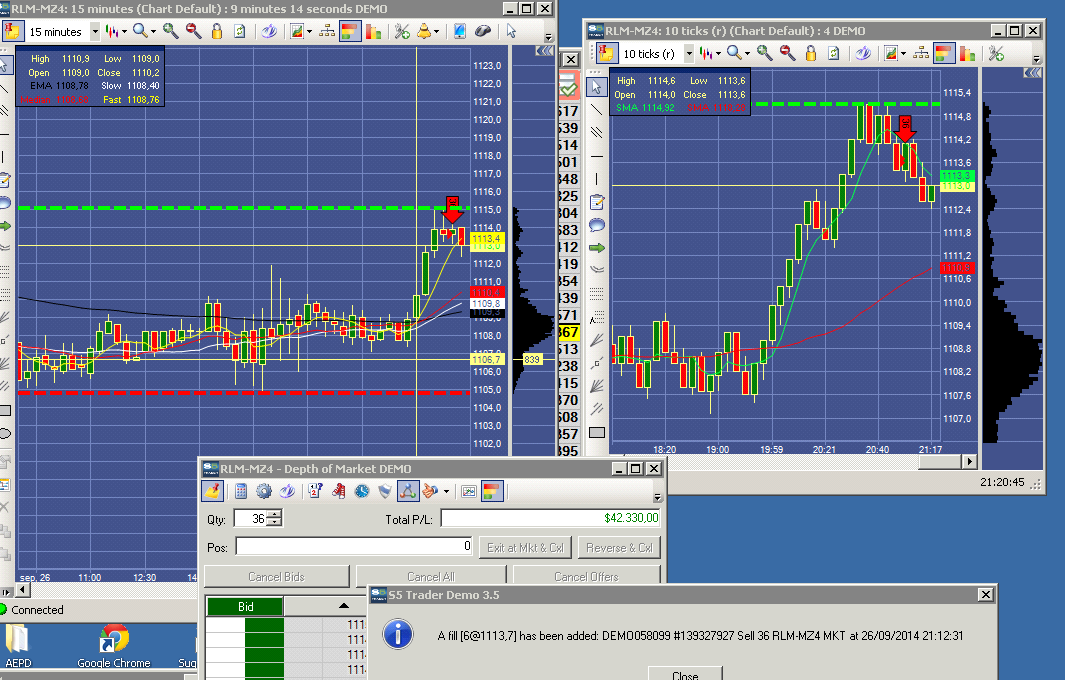Zoom in on the 10 ticks chart
1065x680 pixels.
click(764, 53)
